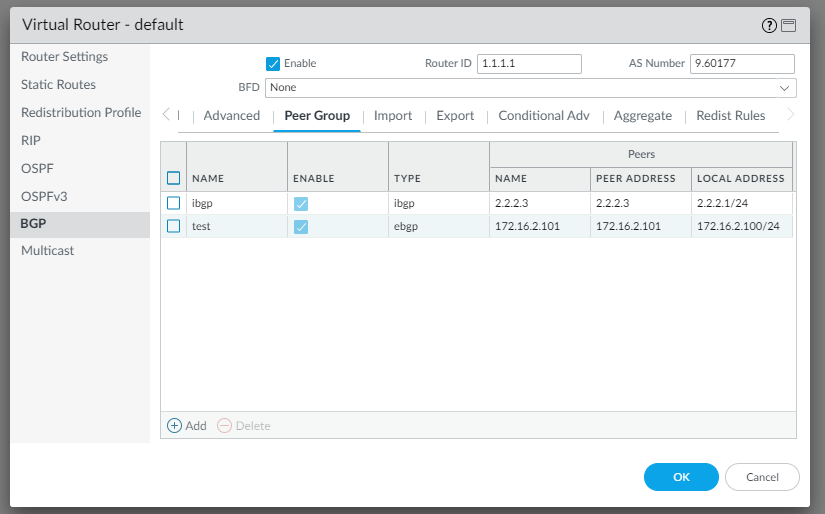
Task: Open the Conditional Adv tab
Action: click(x=544, y=116)
